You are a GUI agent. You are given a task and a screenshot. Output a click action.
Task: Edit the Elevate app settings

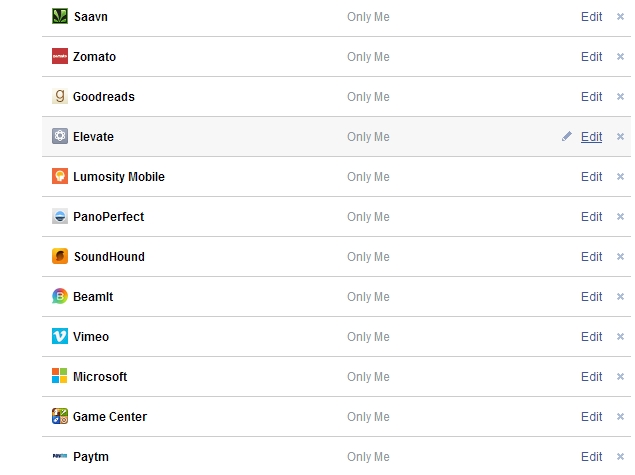591,137
